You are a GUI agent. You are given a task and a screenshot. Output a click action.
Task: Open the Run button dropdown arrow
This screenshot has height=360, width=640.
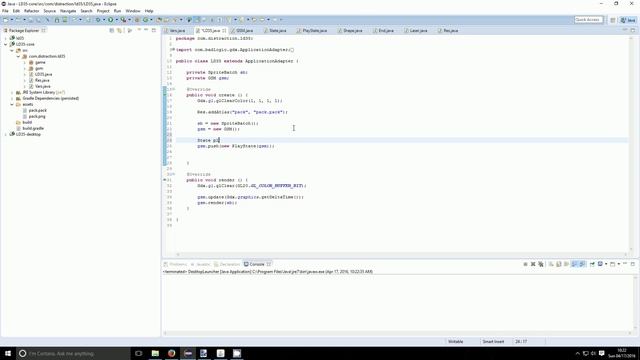tap(116, 20)
